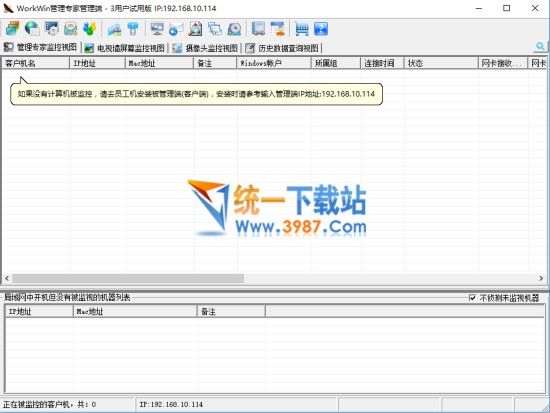Viewport: 550px width, 413px height.
Task: Sort by 客户机名 column header
Action: coord(36,63)
